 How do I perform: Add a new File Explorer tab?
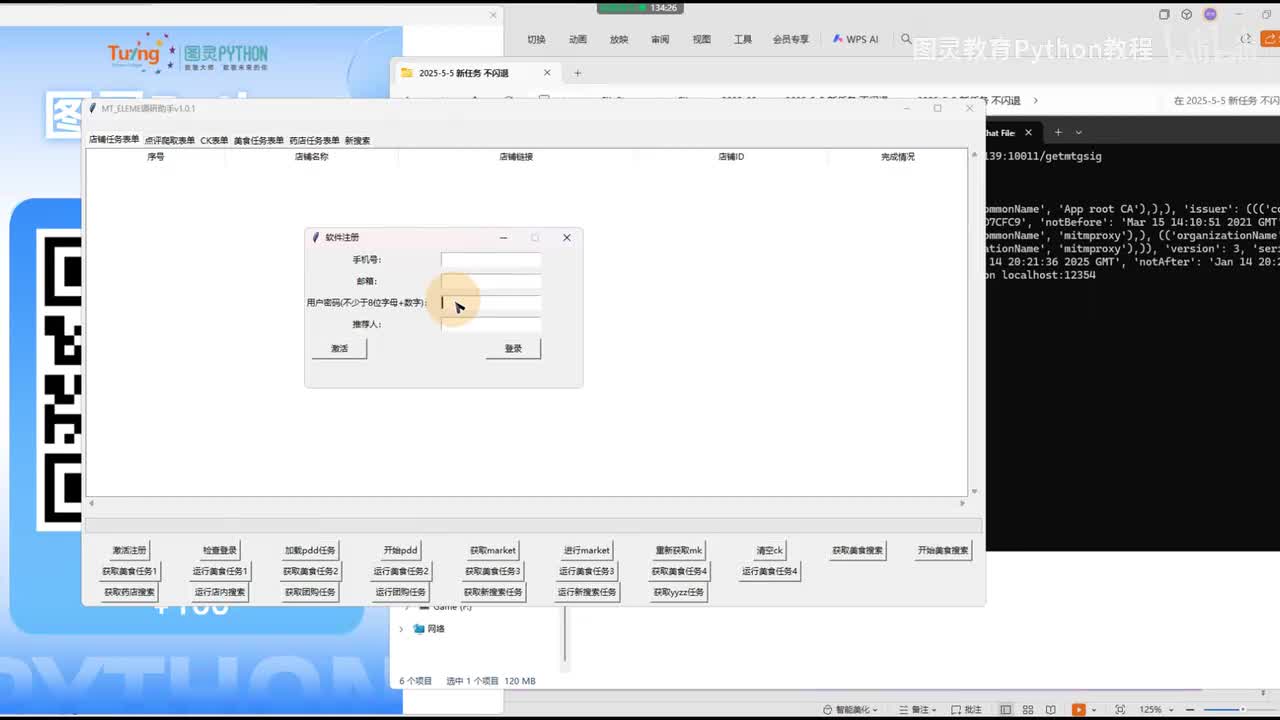point(577,73)
